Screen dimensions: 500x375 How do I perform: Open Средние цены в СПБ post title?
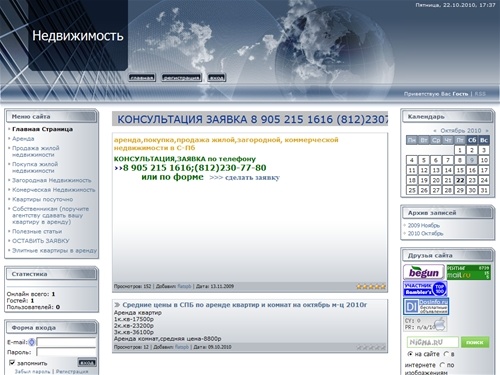coord(244,305)
